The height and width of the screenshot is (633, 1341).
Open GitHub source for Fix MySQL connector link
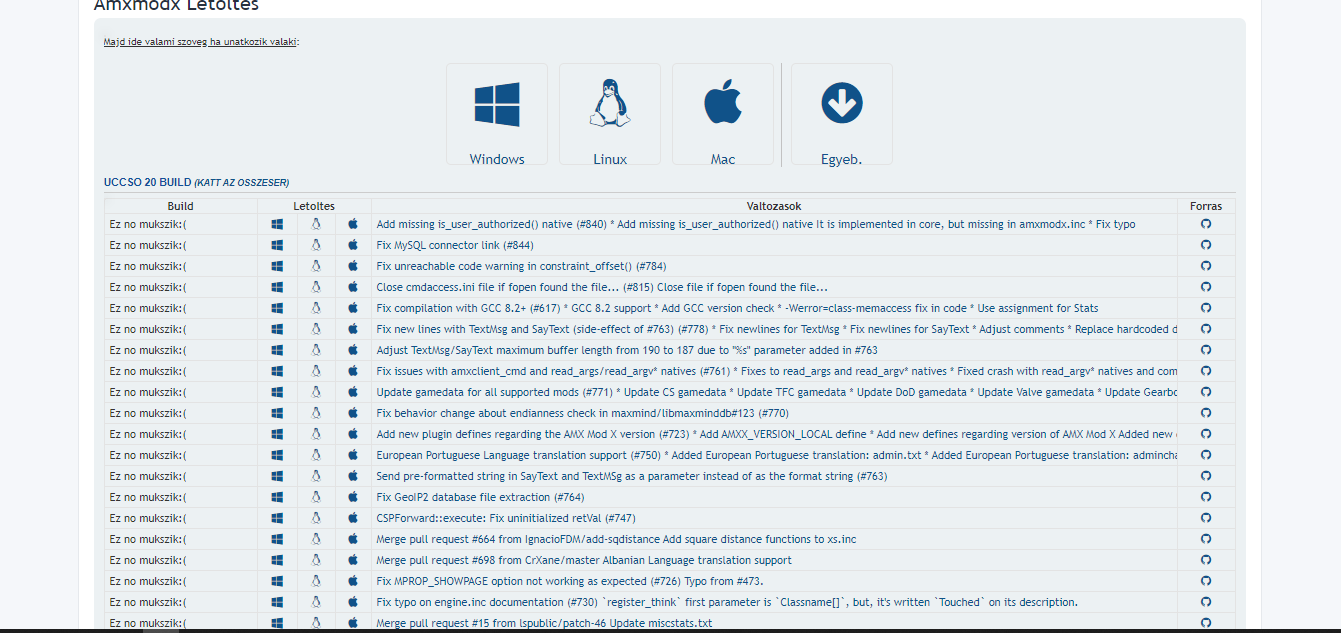click(x=1206, y=245)
